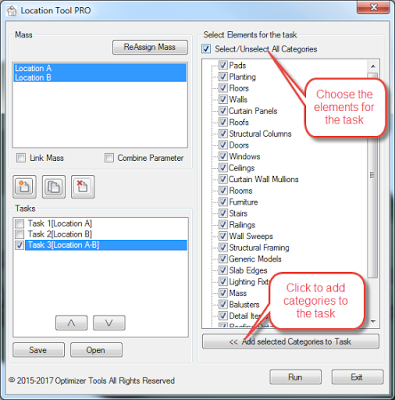
Task: Uncheck the Floors category checkbox
Action: click(223, 88)
